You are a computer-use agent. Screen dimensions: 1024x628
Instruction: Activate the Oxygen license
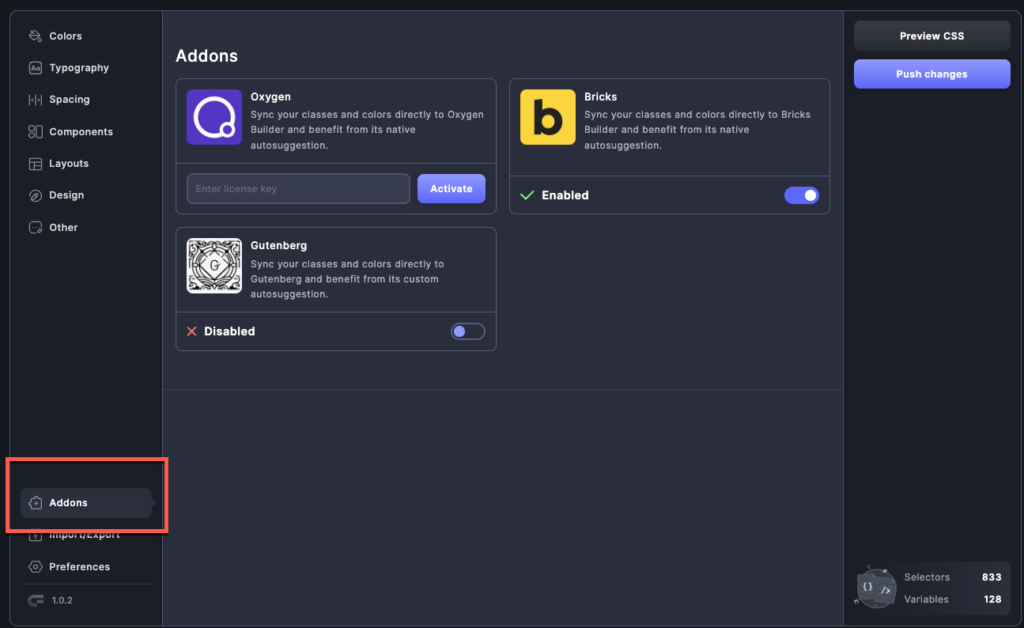click(451, 188)
